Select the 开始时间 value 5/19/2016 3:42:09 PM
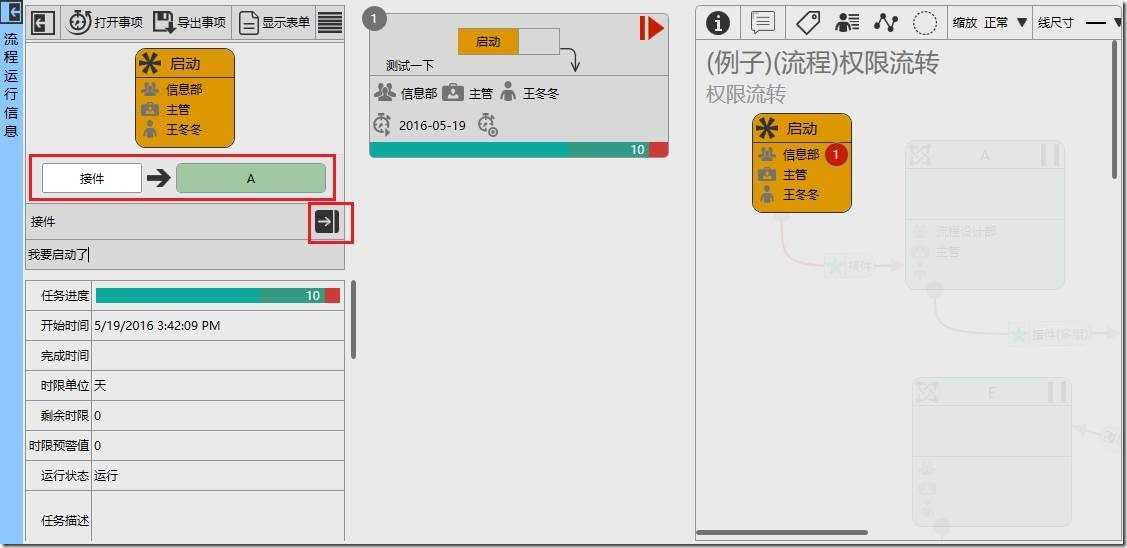This screenshot has width=1127, height=548. coord(157,326)
